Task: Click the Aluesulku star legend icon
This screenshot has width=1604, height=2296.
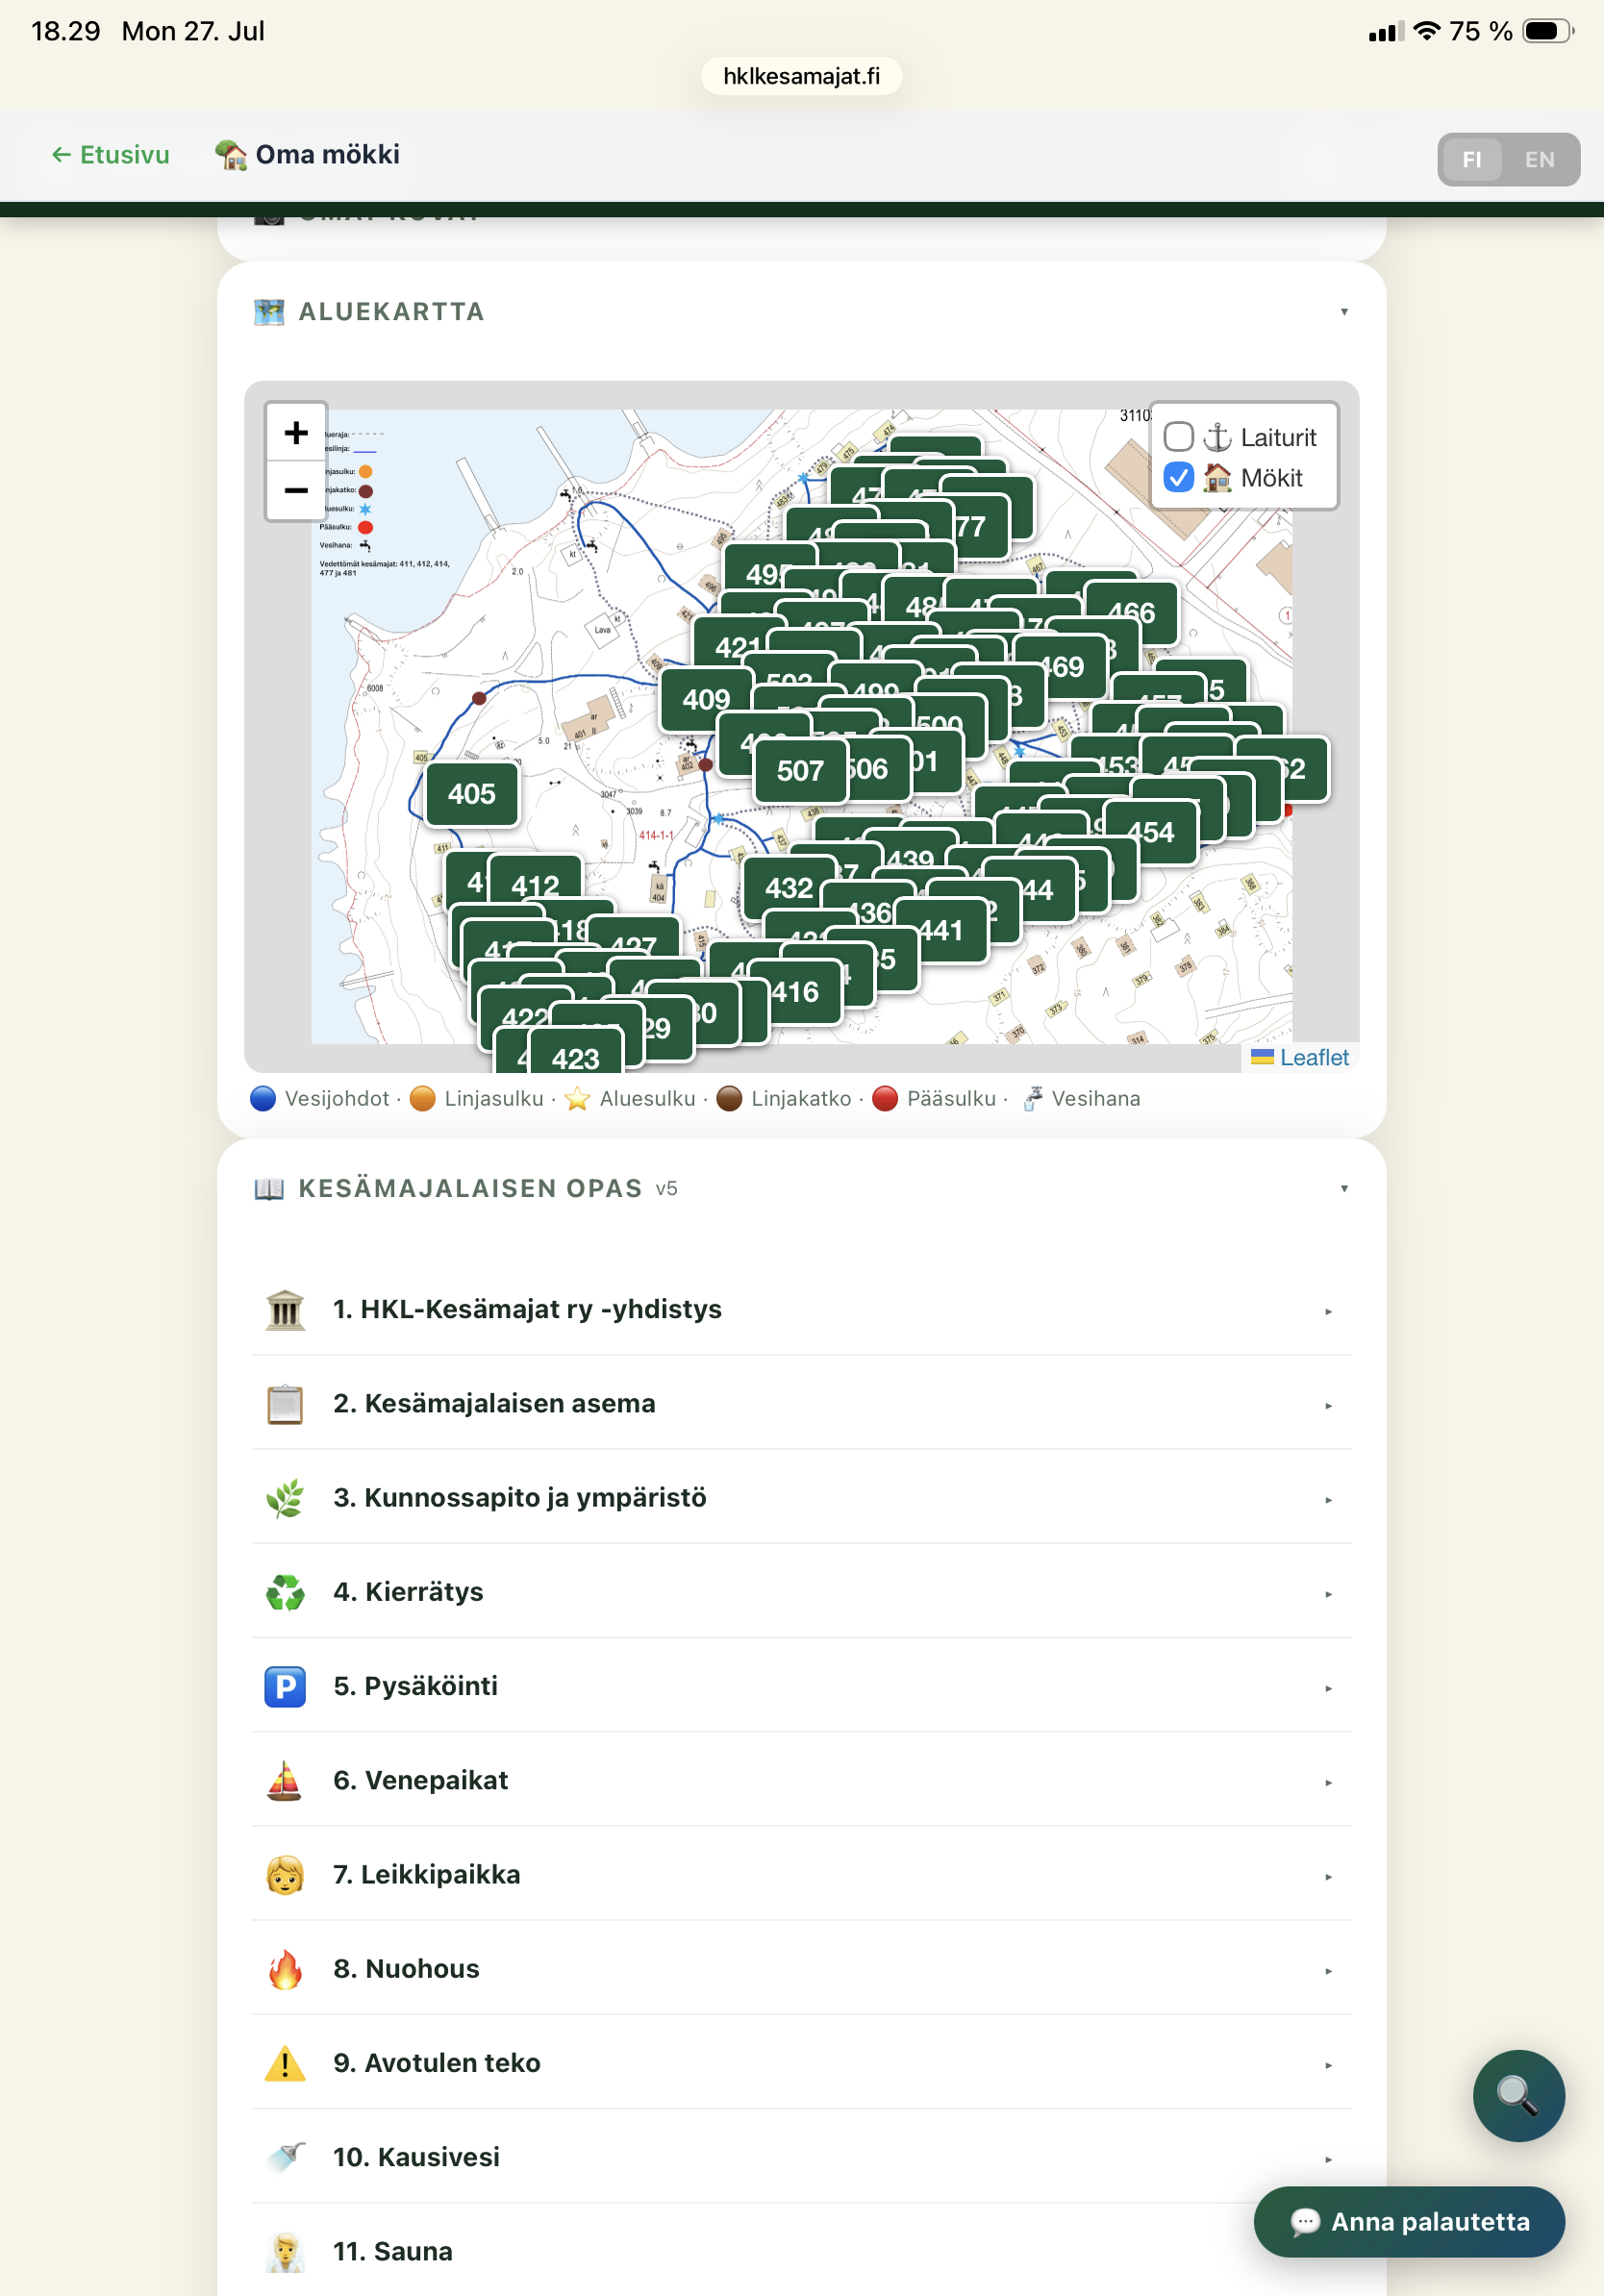Action: pos(577,1099)
